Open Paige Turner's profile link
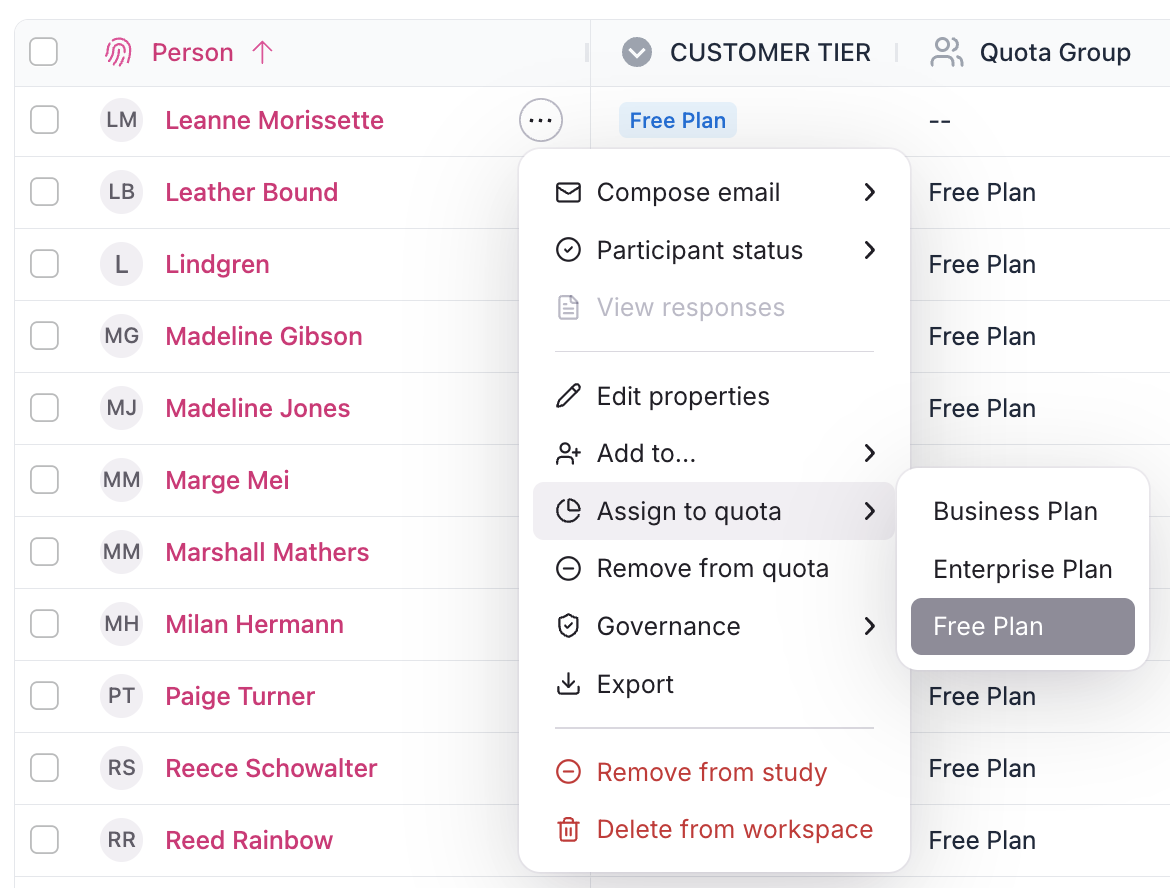Image resolution: width=1170 pixels, height=888 pixels. click(240, 697)
